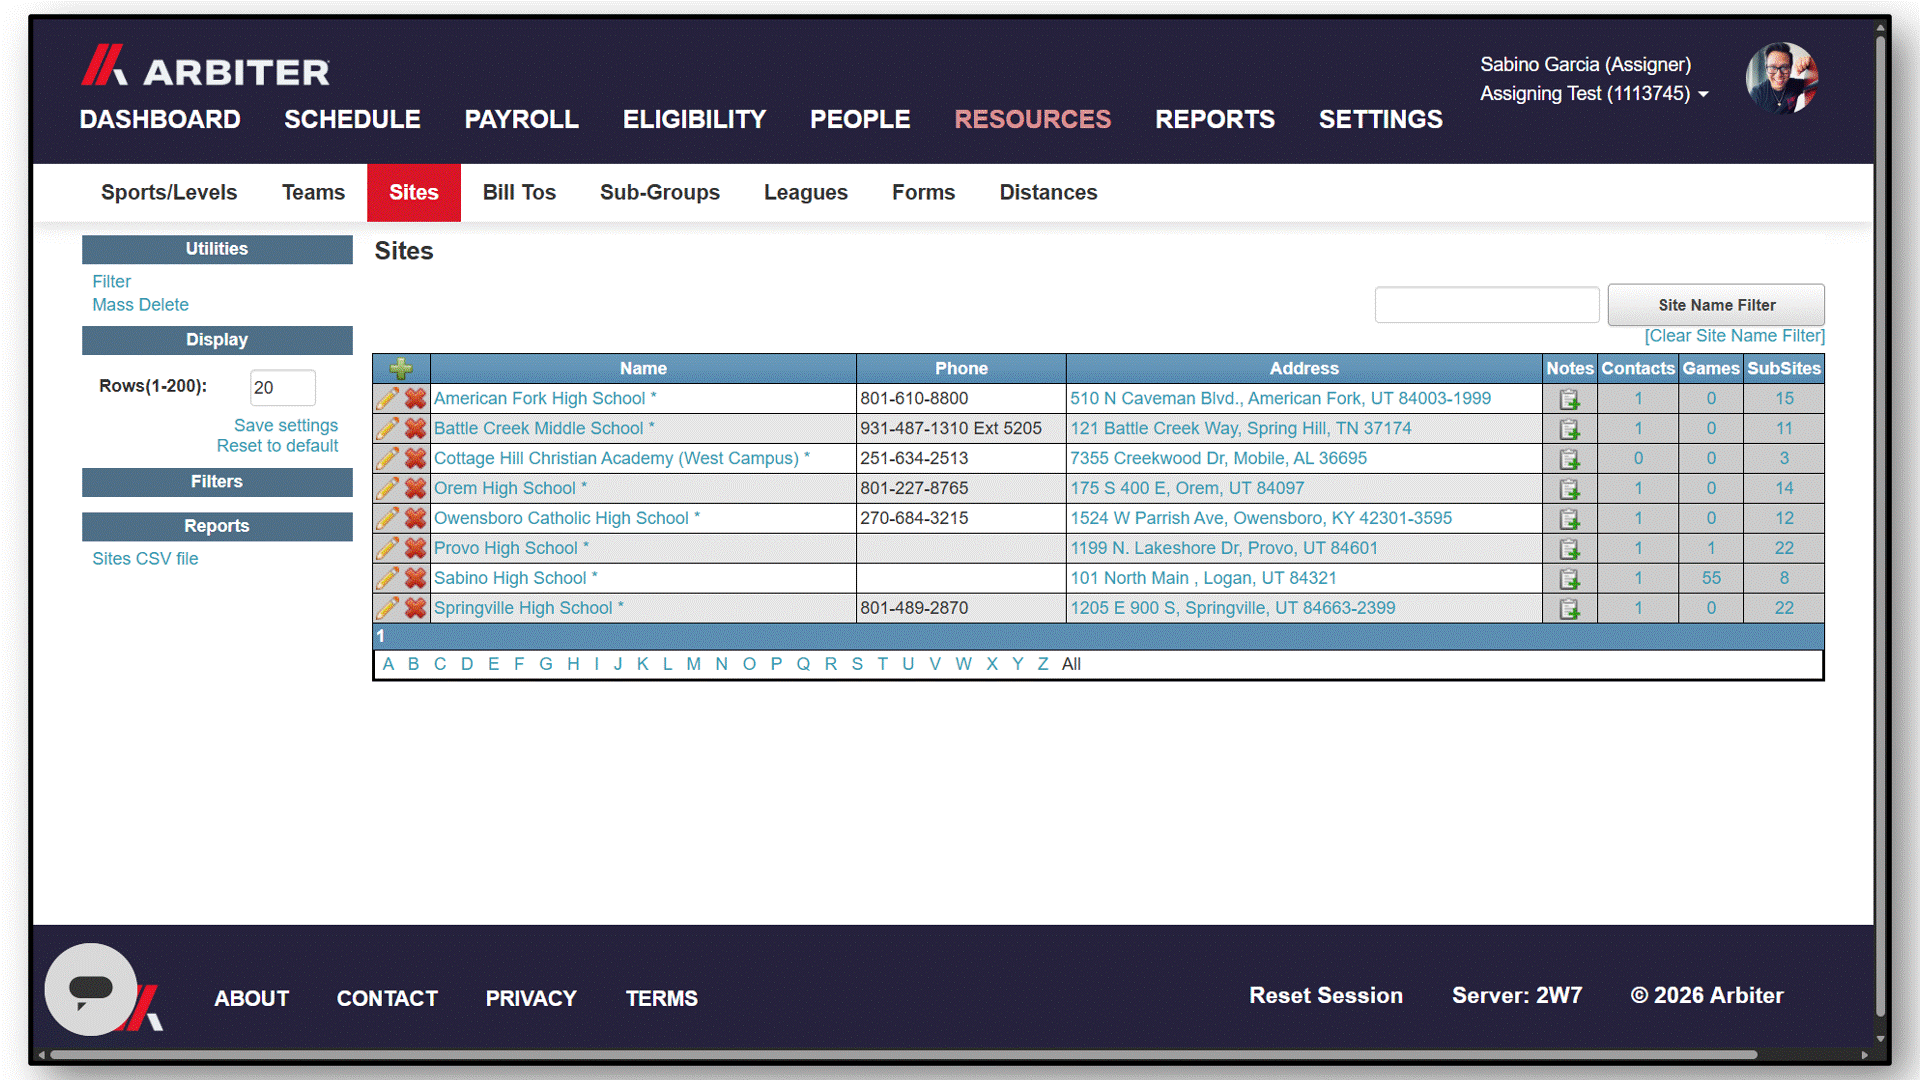Open notes for Battle Creek Middle School
Viewport: 1920px width, 1080px height.
(x=1569, y=429)
